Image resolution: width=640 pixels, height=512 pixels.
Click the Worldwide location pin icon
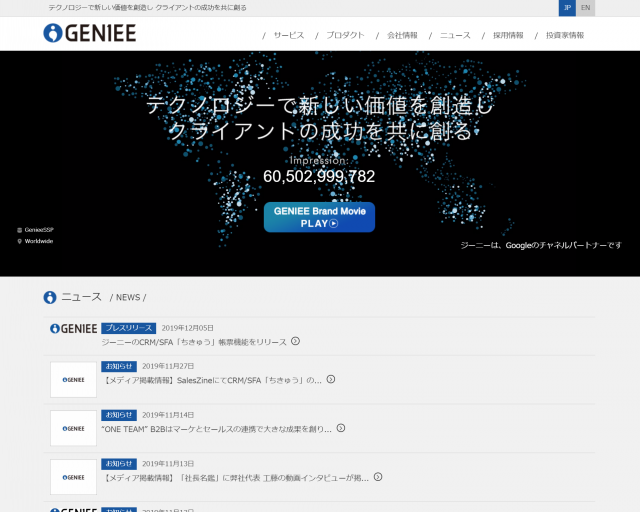click(x=19, y=241)
